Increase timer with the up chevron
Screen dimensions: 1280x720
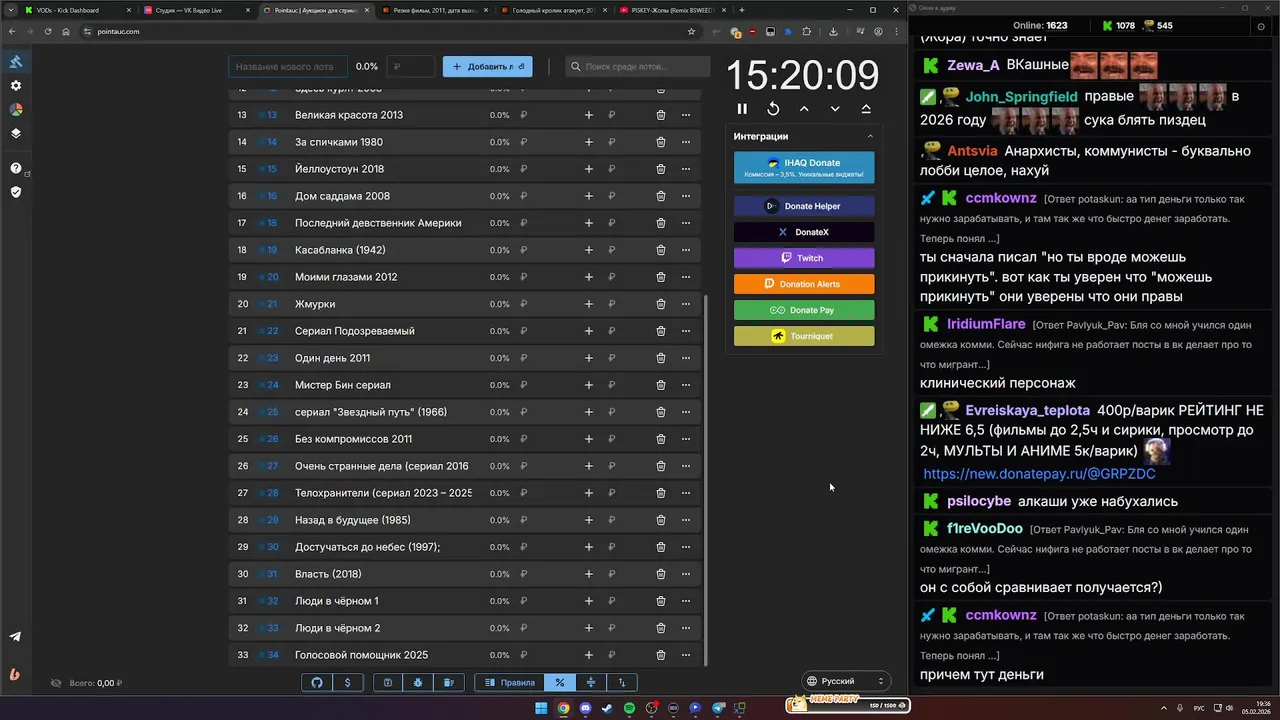(804, 109)
